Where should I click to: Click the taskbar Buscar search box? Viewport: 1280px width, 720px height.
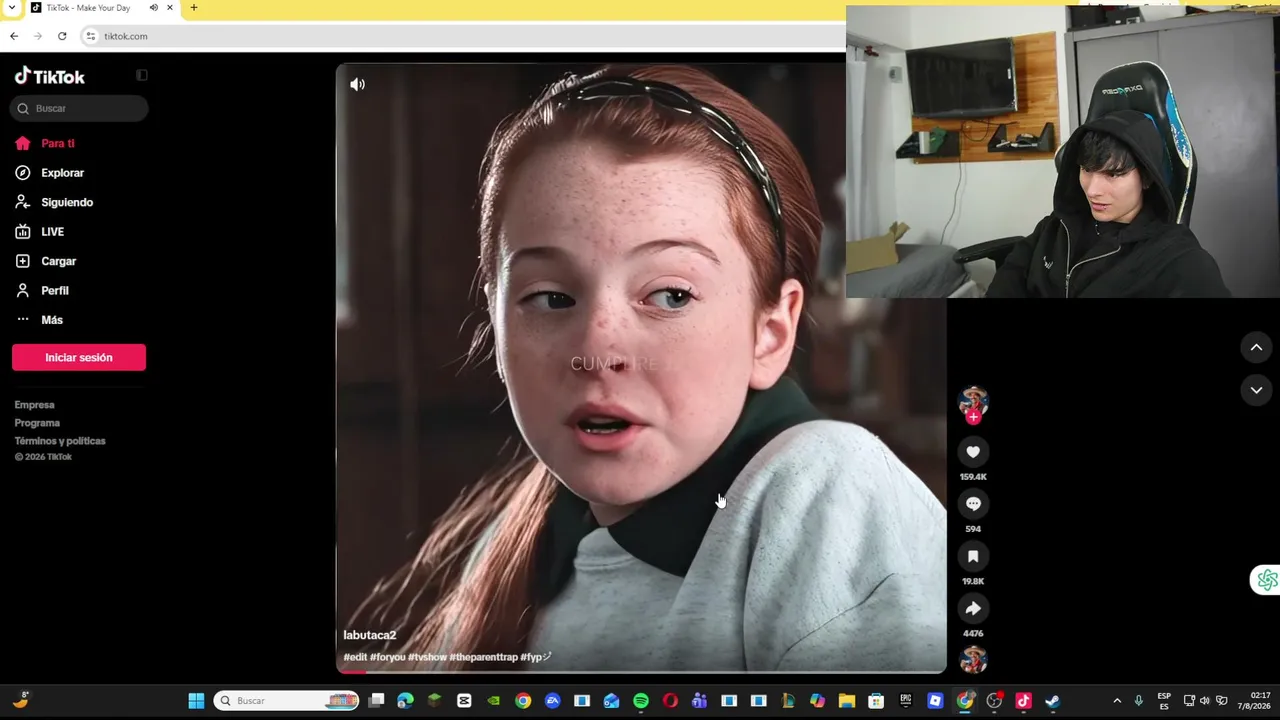287,701
